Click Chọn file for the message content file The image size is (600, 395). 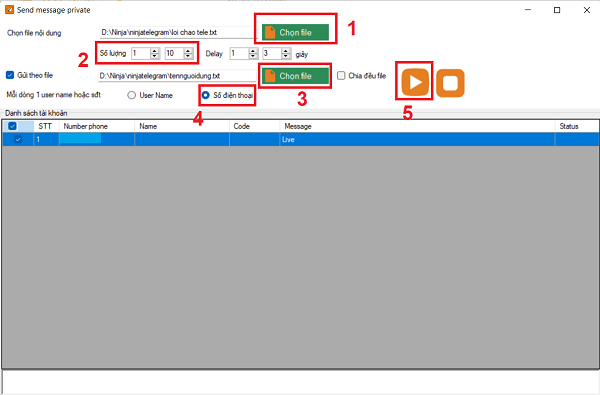coord(295,33)
